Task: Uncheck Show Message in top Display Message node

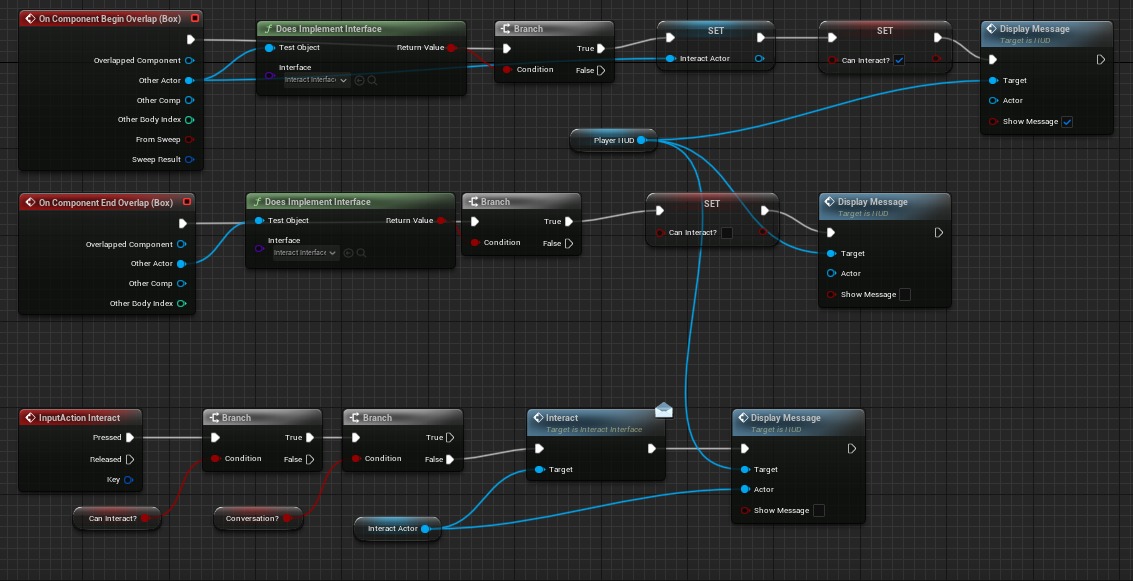Action: (1067, 122)
